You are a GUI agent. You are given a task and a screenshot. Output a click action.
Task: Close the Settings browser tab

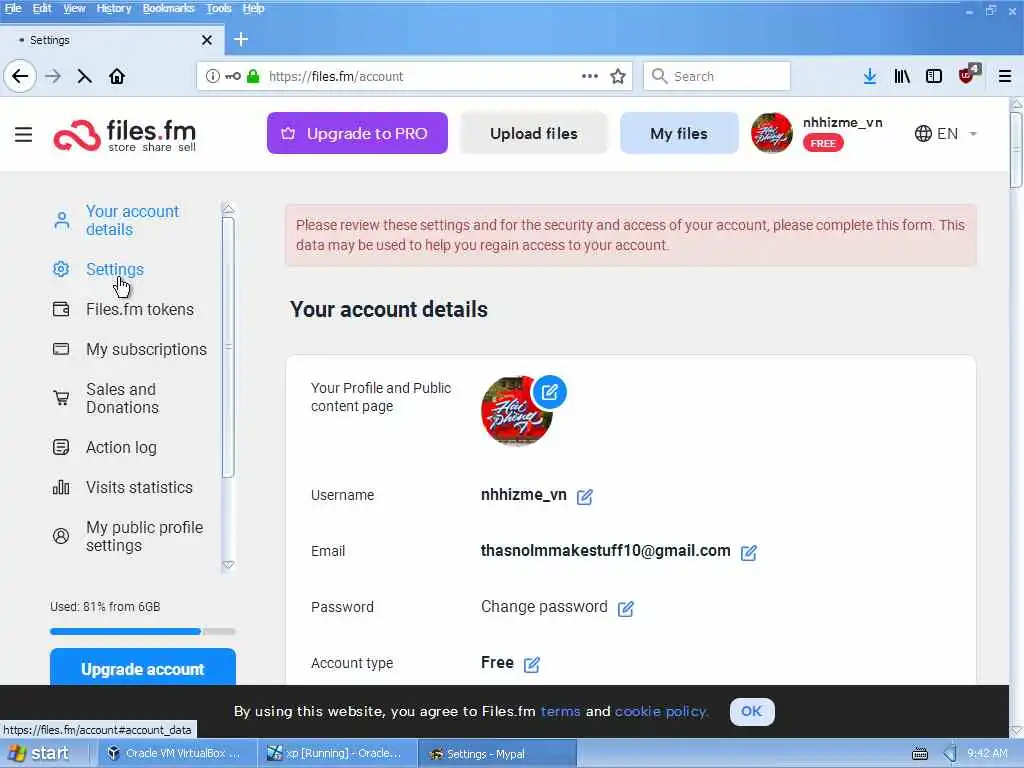(x=207, y=40)
